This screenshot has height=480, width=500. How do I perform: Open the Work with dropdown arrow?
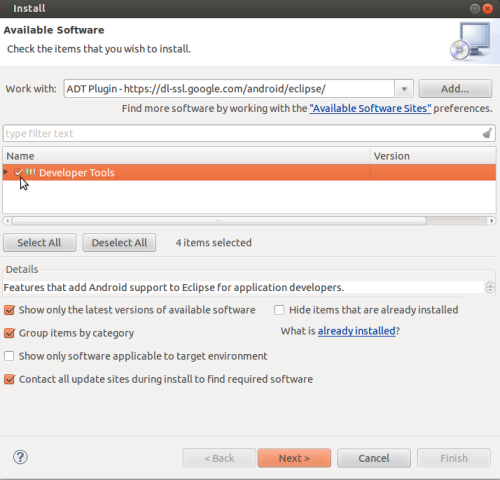click(404, 89)
